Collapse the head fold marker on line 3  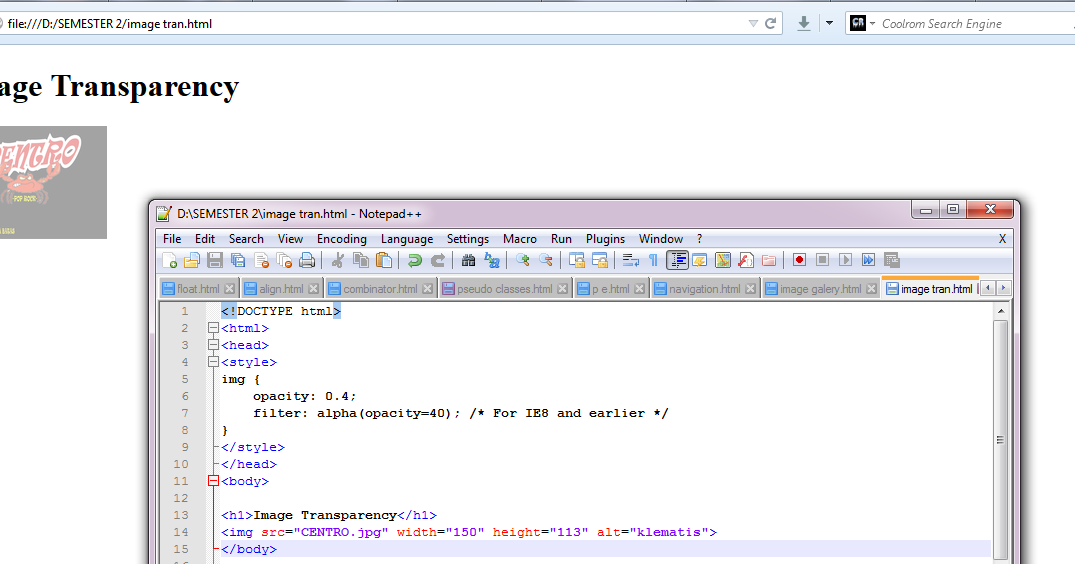(213, 345)
